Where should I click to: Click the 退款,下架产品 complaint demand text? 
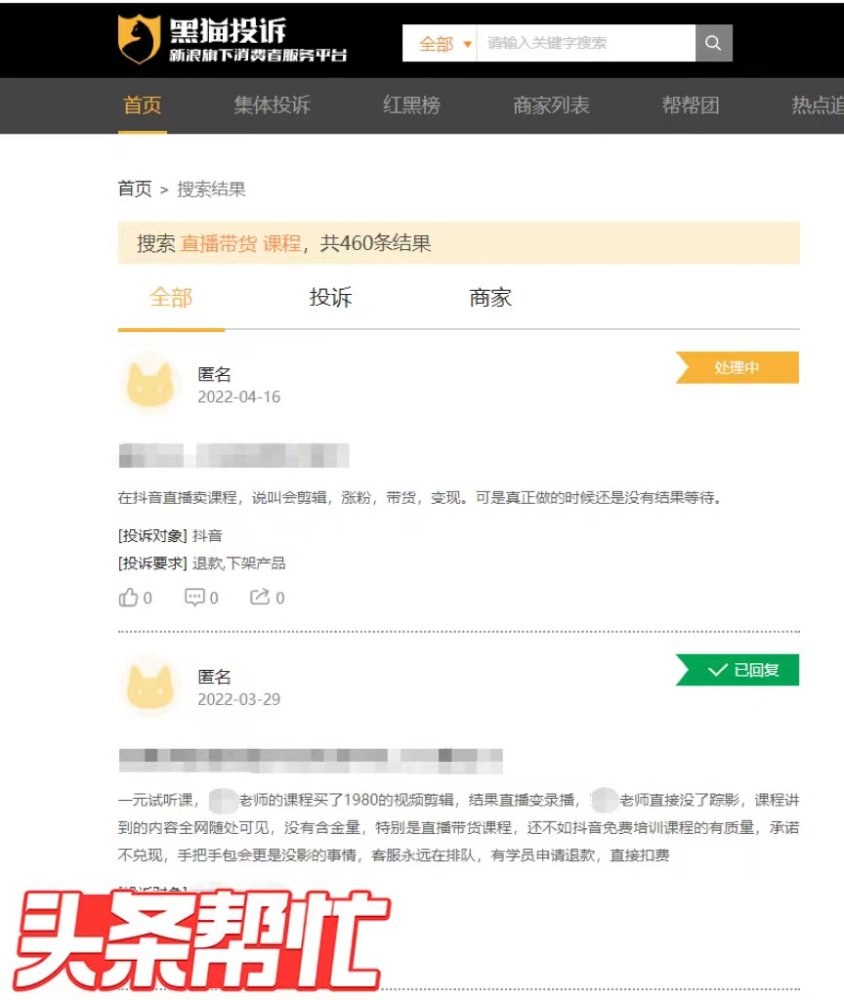coord(239,563)
